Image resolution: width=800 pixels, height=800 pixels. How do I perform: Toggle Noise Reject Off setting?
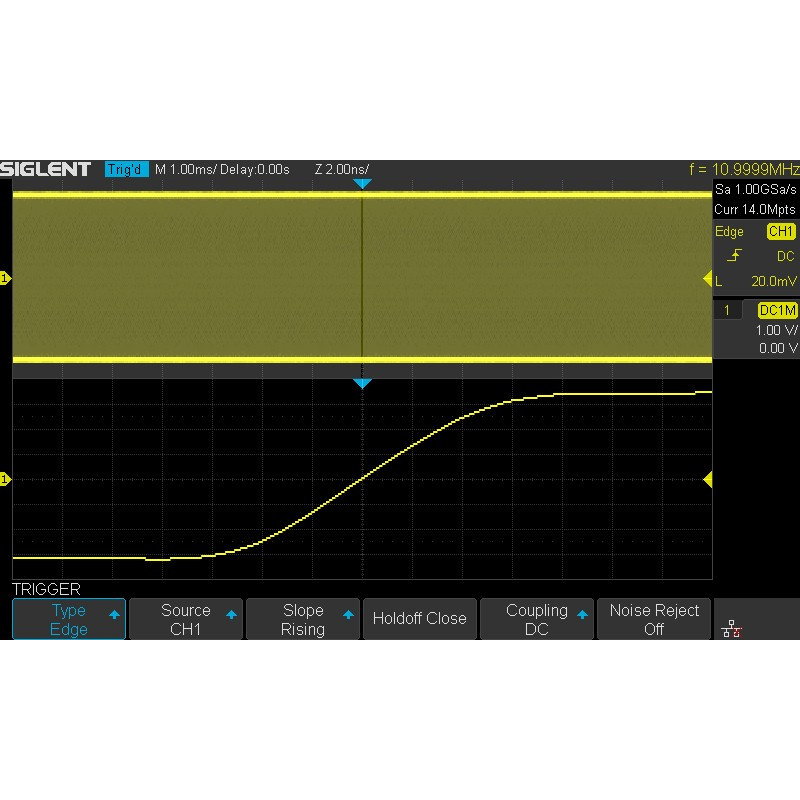click(x=654, y=619)
